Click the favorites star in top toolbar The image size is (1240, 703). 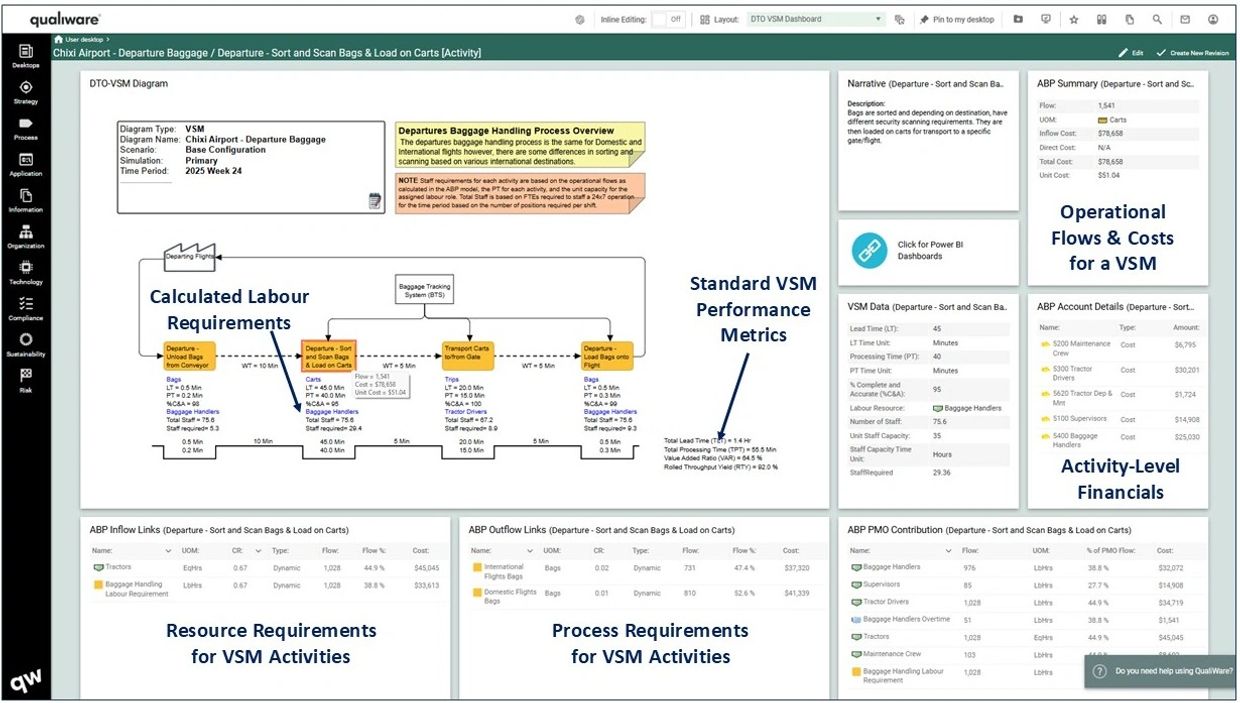[x=1073, y=18]
